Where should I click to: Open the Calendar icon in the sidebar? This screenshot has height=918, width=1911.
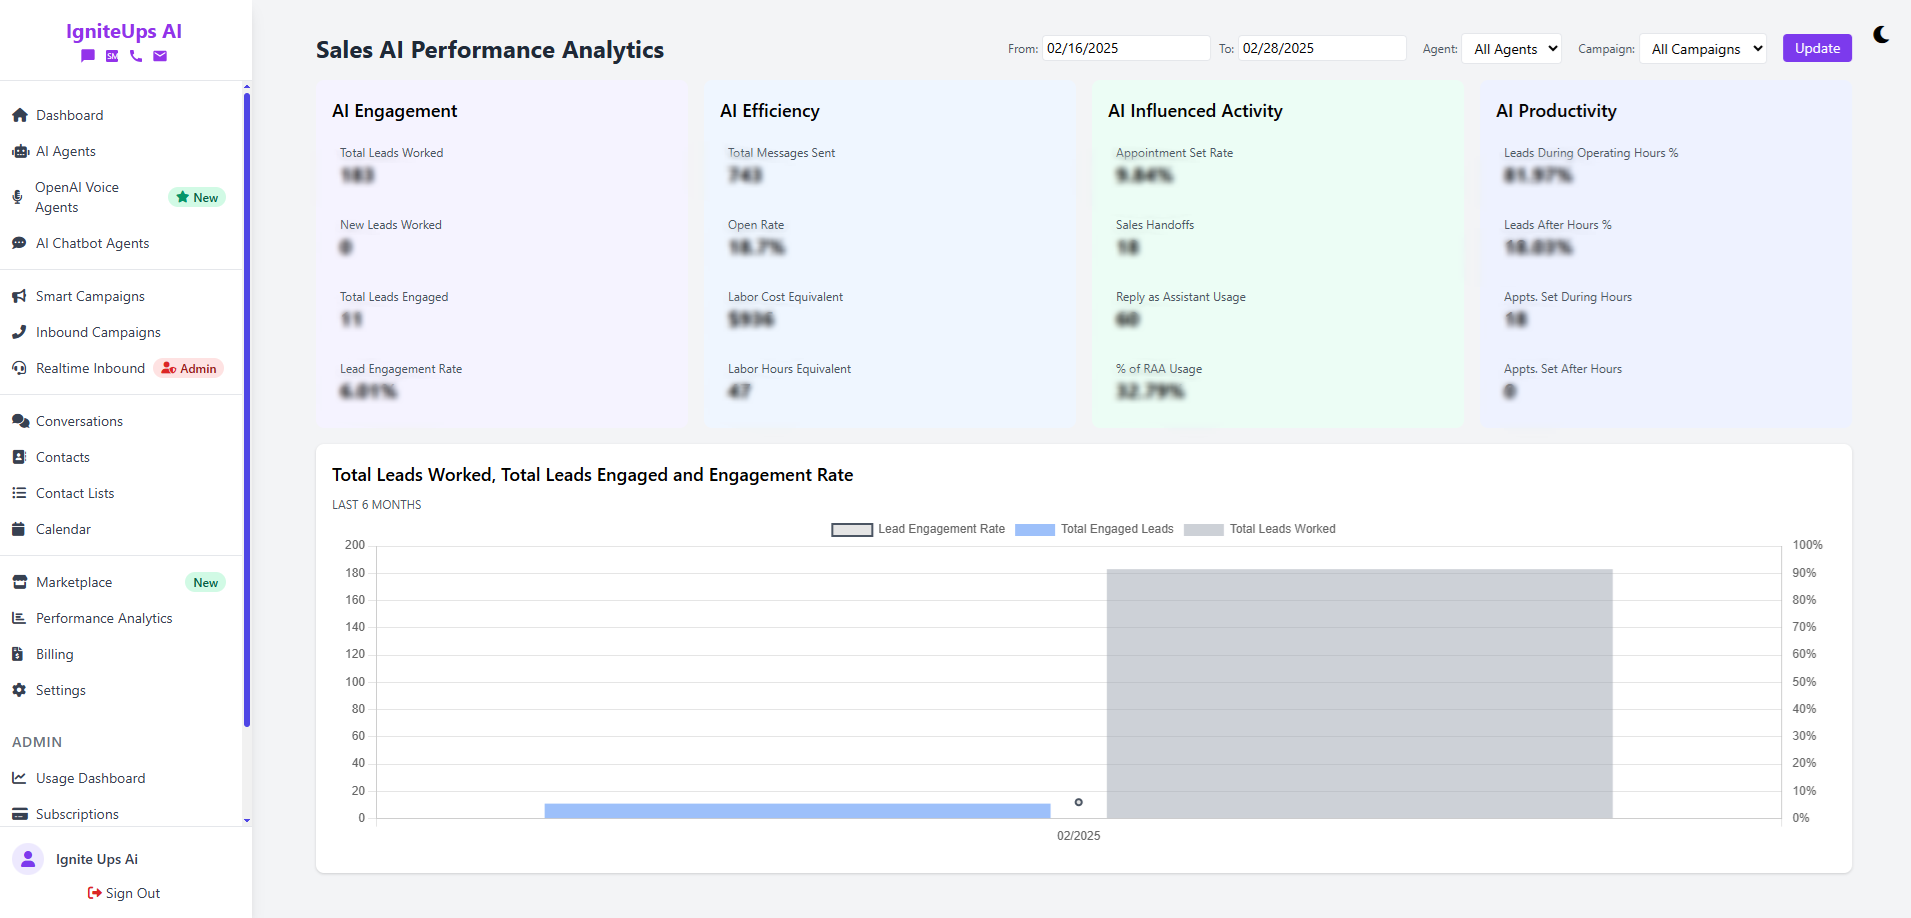[x=19, y=529]
